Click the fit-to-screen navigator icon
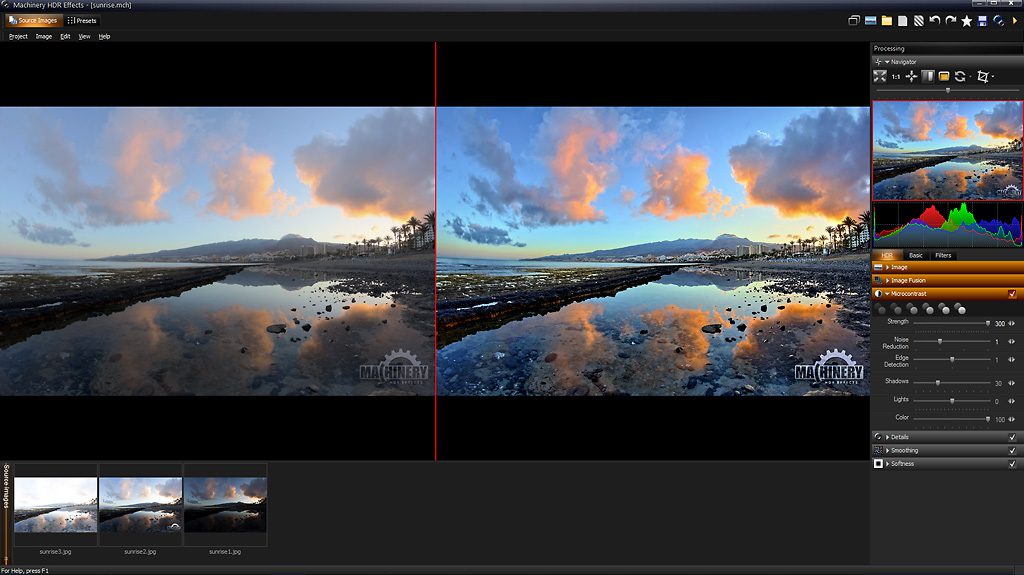The image size is (1024, 575). pos(880,76)
